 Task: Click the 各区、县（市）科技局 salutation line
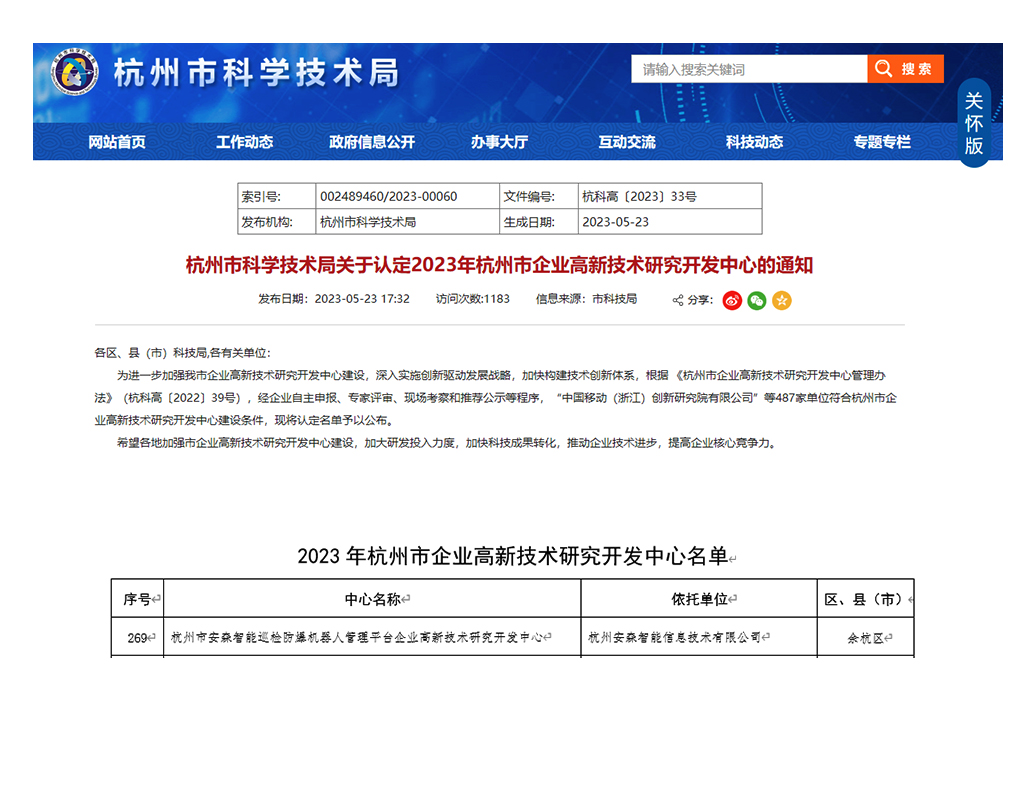[182, 353]
